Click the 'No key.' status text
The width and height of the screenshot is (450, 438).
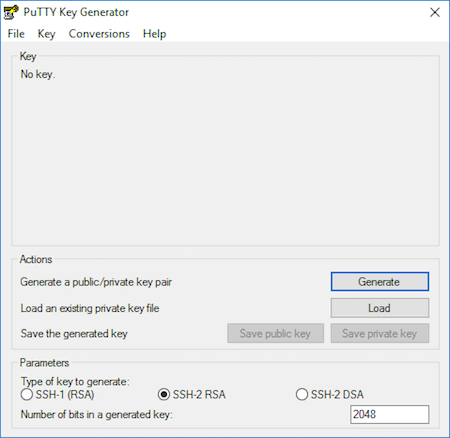tap(38, 74)
